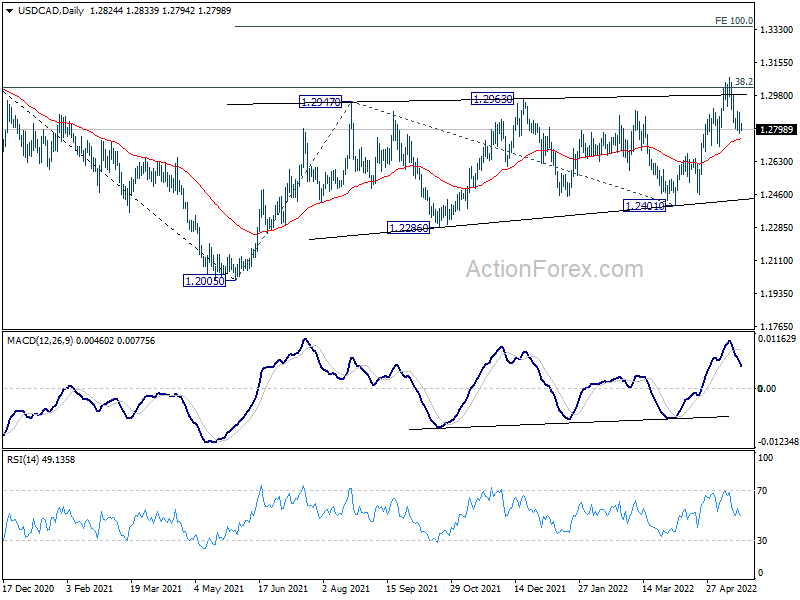Viewport: 800px width, 600px height.
Task: Click the 14 Dec 2021 date marker
Action: pos(540,590)
